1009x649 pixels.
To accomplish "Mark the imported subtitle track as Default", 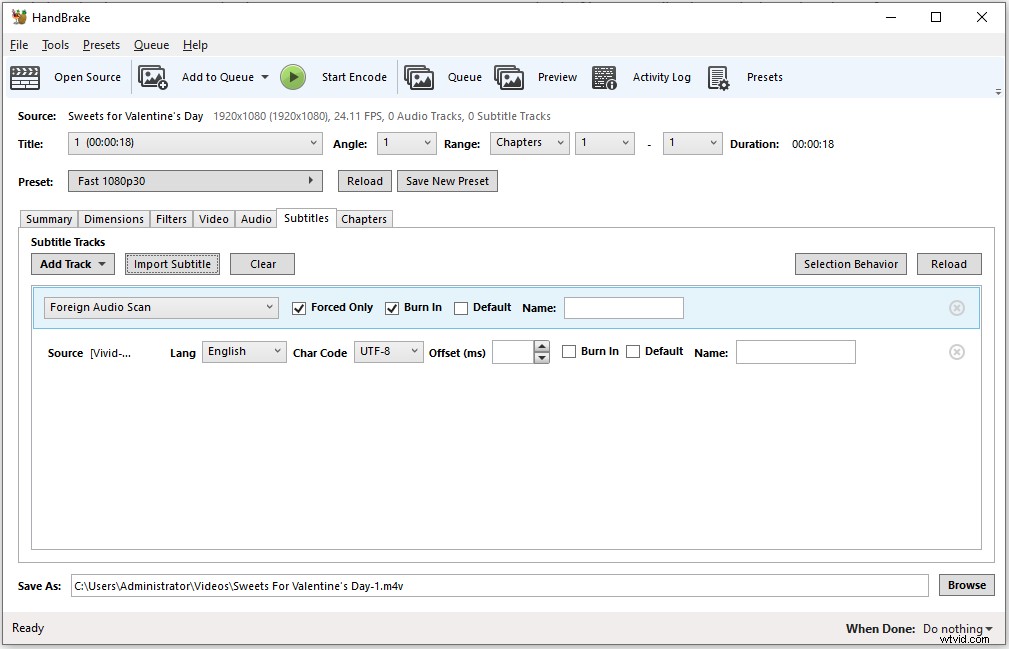I will [634, 351].
